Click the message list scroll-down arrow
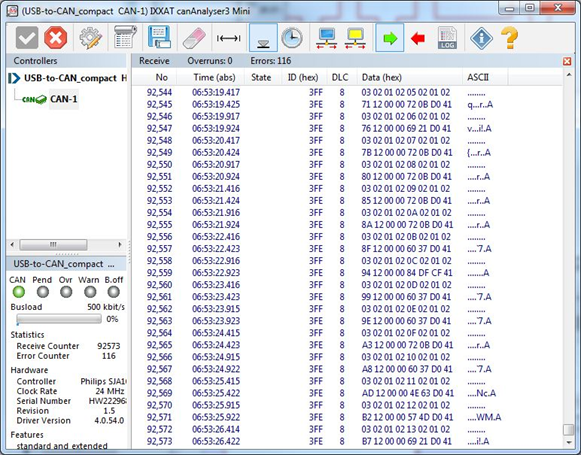Screen dimensions: 581x455 pos(569,442)
